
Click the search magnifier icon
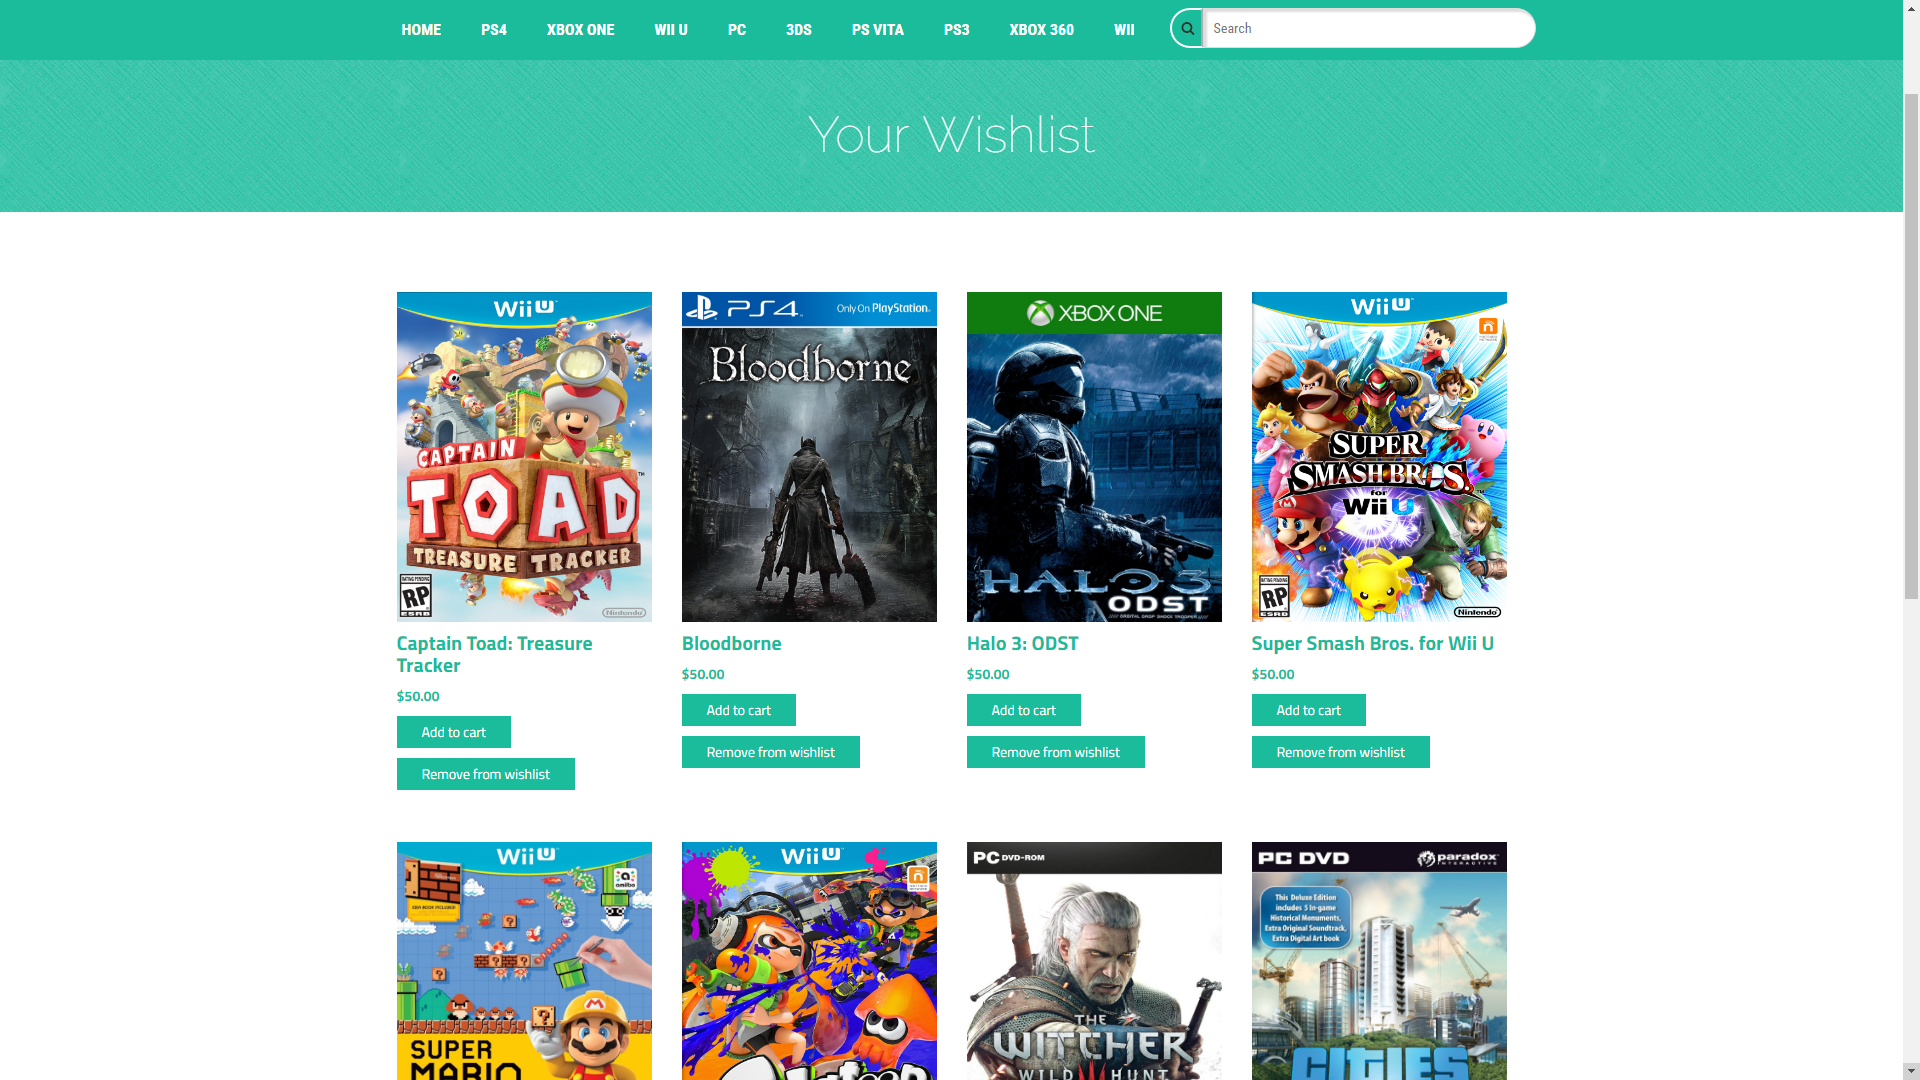(1187, 28)
